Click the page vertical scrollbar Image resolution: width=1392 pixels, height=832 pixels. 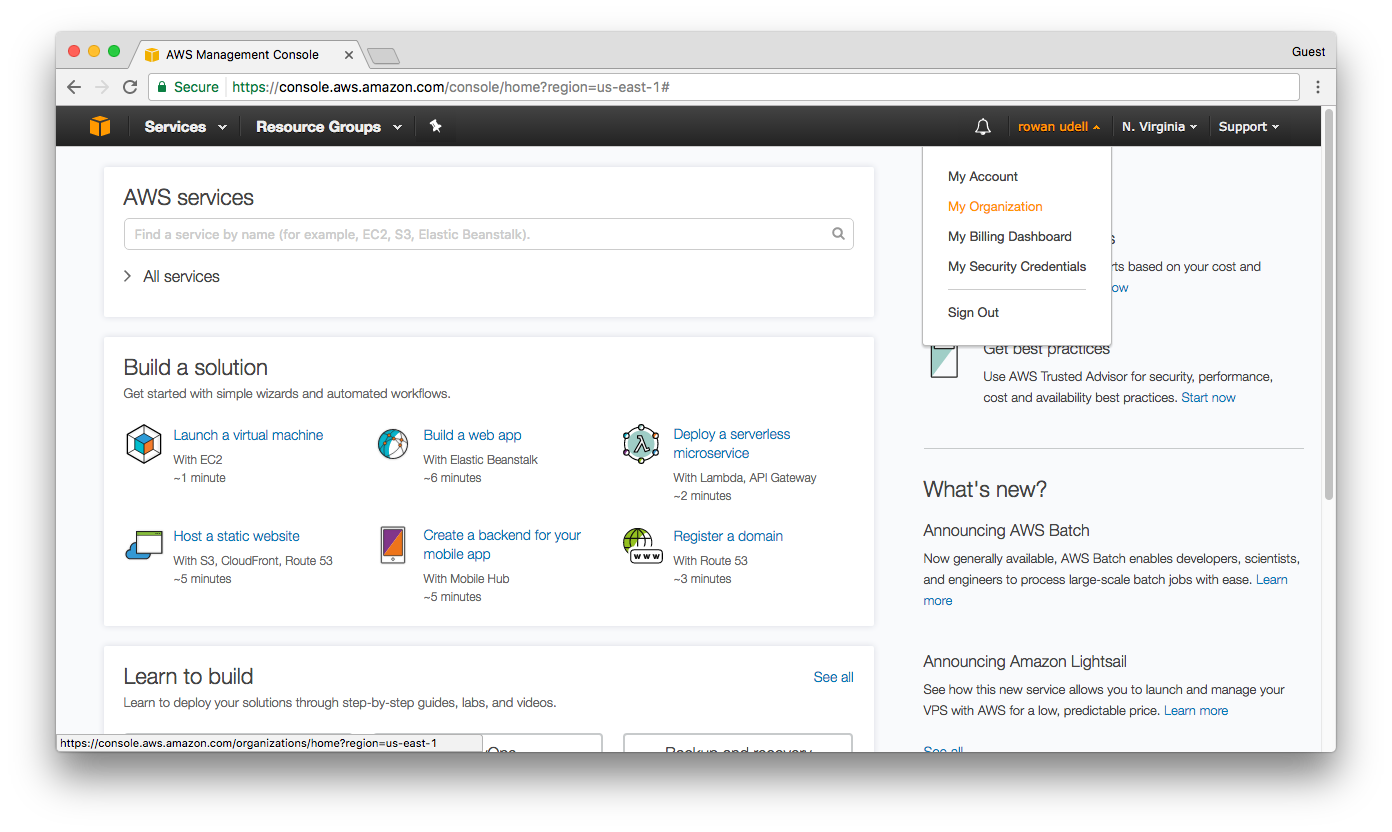(x=1329, y=305)
